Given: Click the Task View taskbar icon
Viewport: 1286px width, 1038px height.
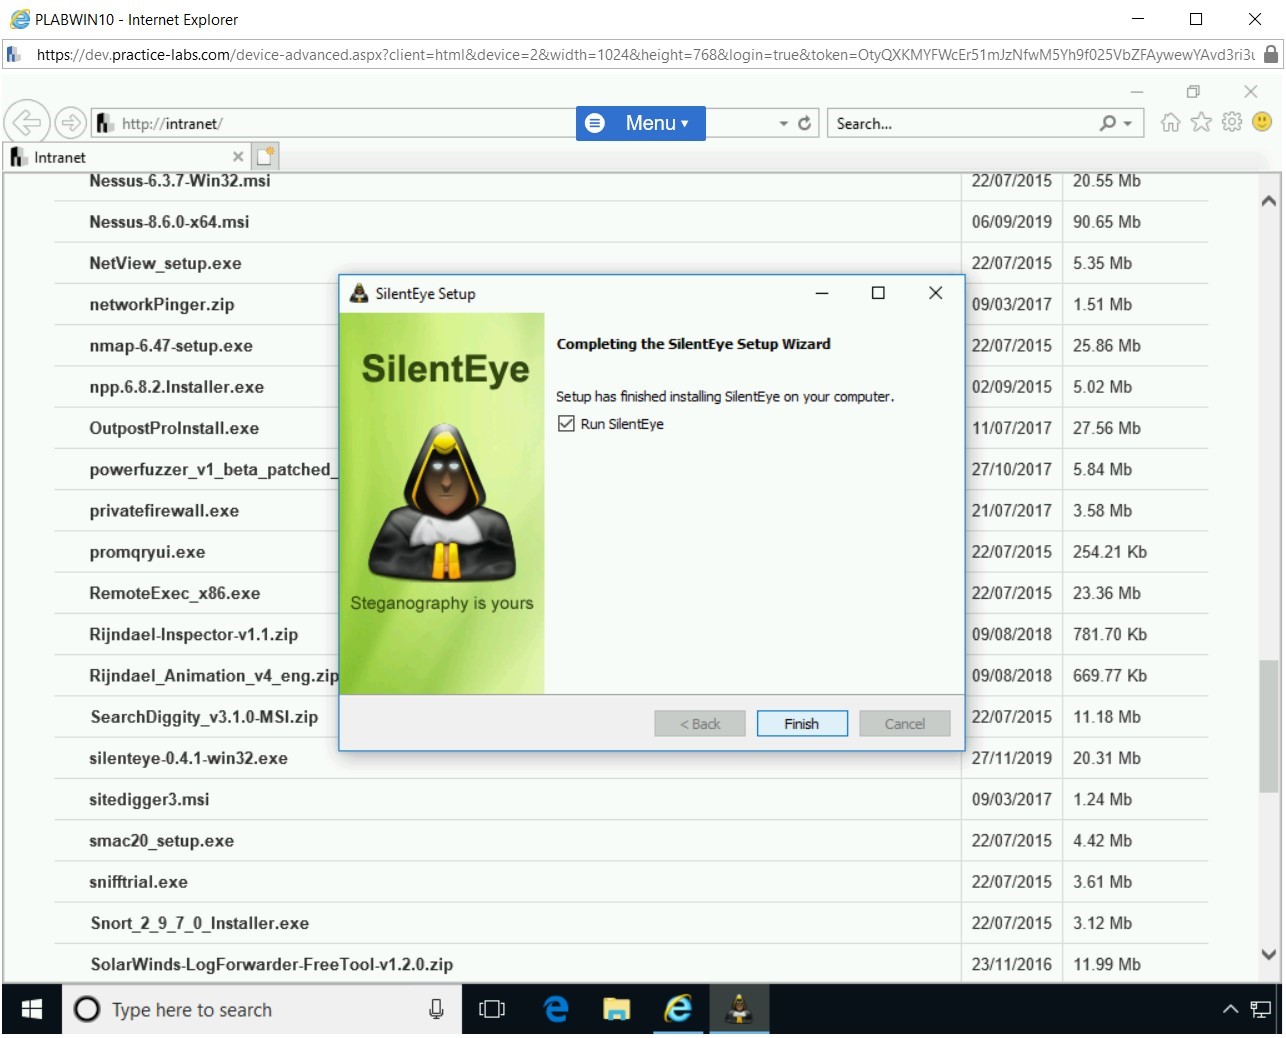Looking at the screenshot, I should 492,1010.
